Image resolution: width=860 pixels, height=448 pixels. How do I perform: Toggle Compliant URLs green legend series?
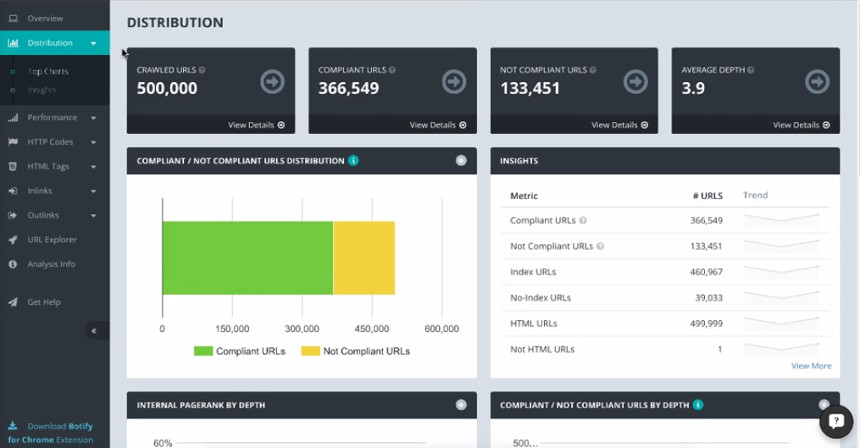coord(240,351)
